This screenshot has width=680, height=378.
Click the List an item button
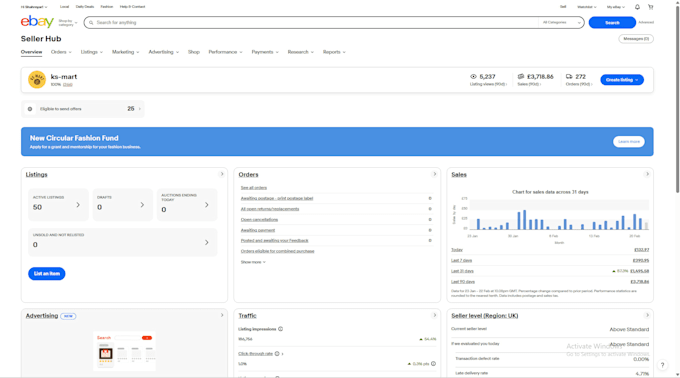pyautogui.click(x=47, y=274)
